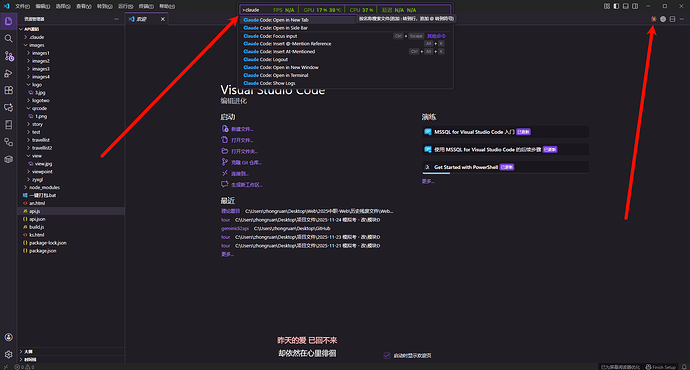Select Claude Code: Open in New Window
Screen dimensions: 690x370
click(346, 67)
